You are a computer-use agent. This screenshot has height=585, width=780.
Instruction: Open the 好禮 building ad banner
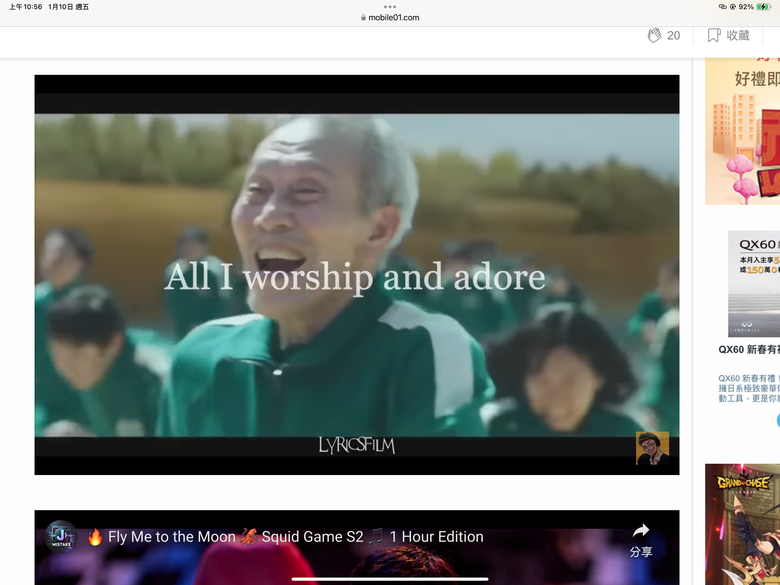click(x=743, y=131)
